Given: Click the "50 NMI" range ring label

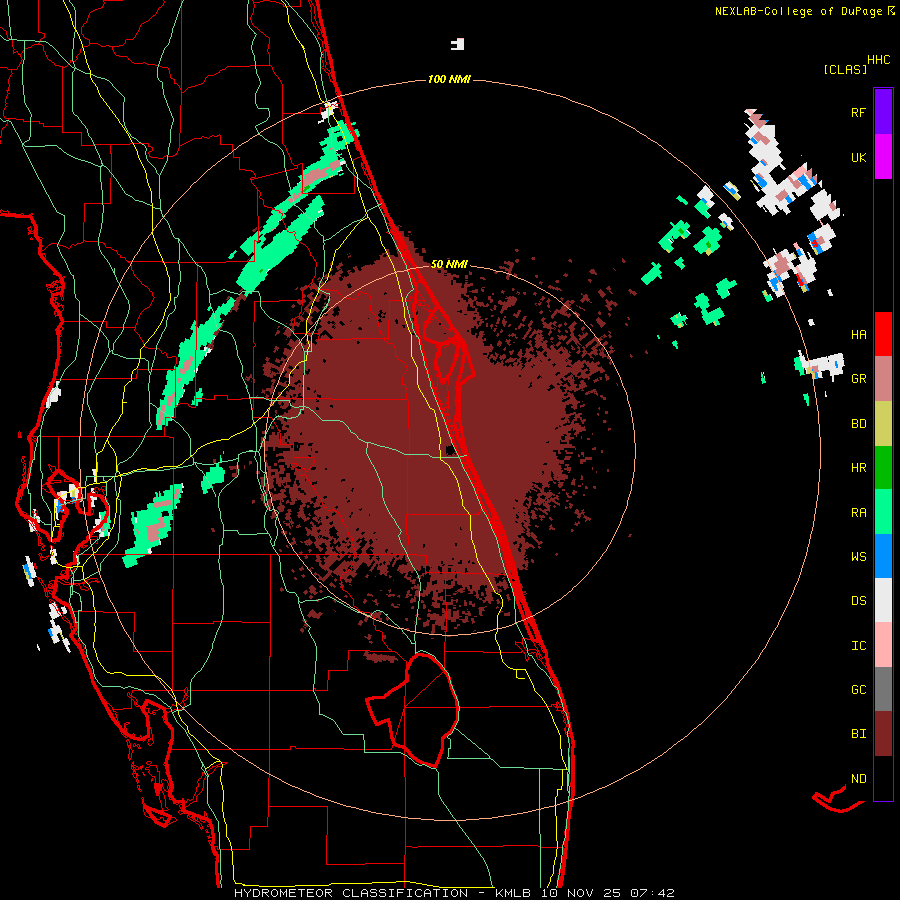Looking at the screenshot, I should (x=449, y=264).
